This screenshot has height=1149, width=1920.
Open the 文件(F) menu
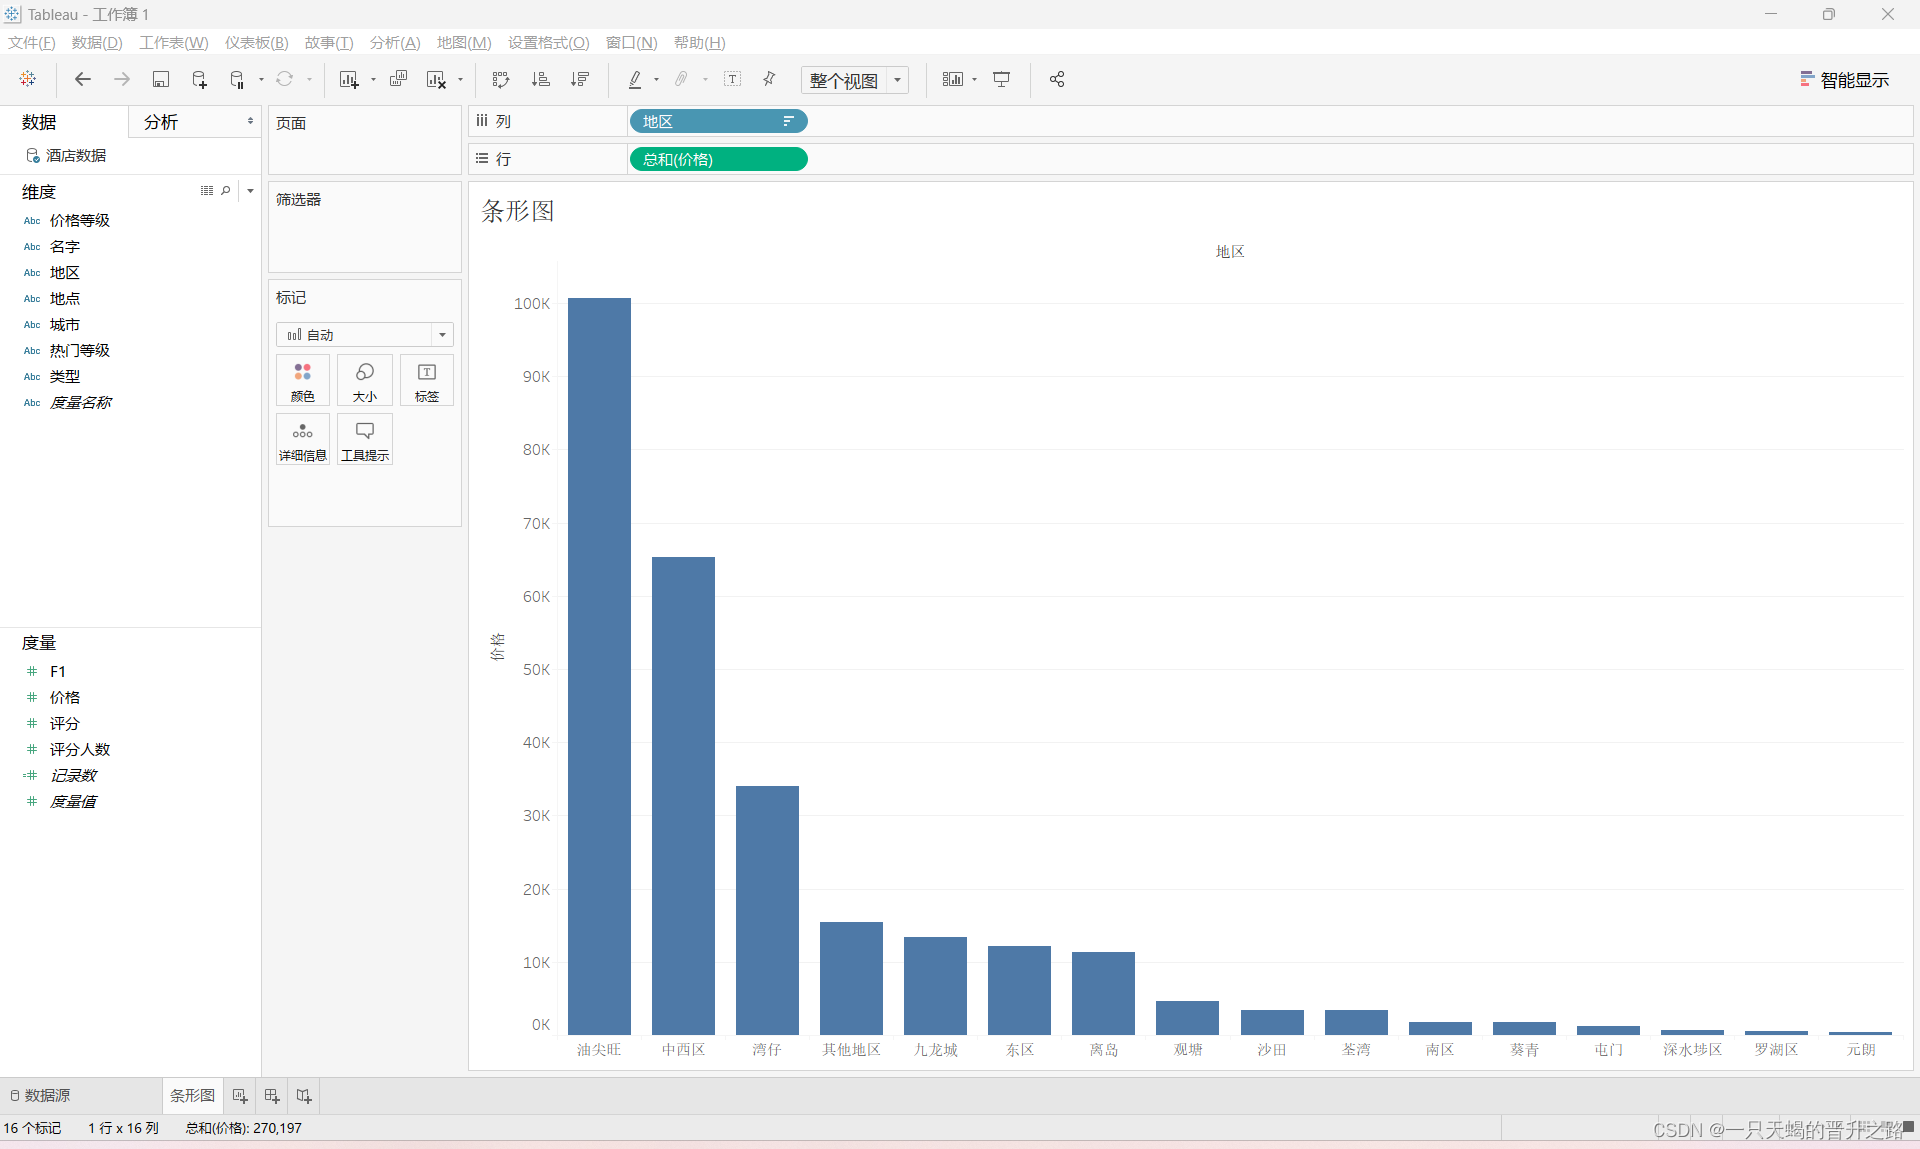[x=32, y=42]
